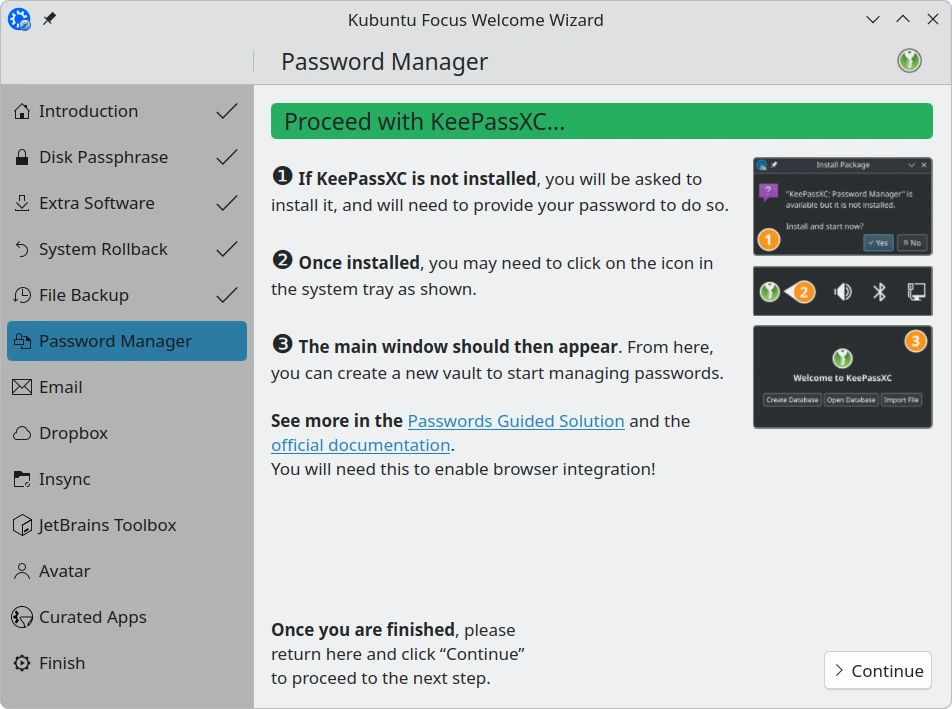Click the Install Package dialog screenshot thumbnail
The width and height of the screenshot is (952, 709).
(x=843, y=206)
